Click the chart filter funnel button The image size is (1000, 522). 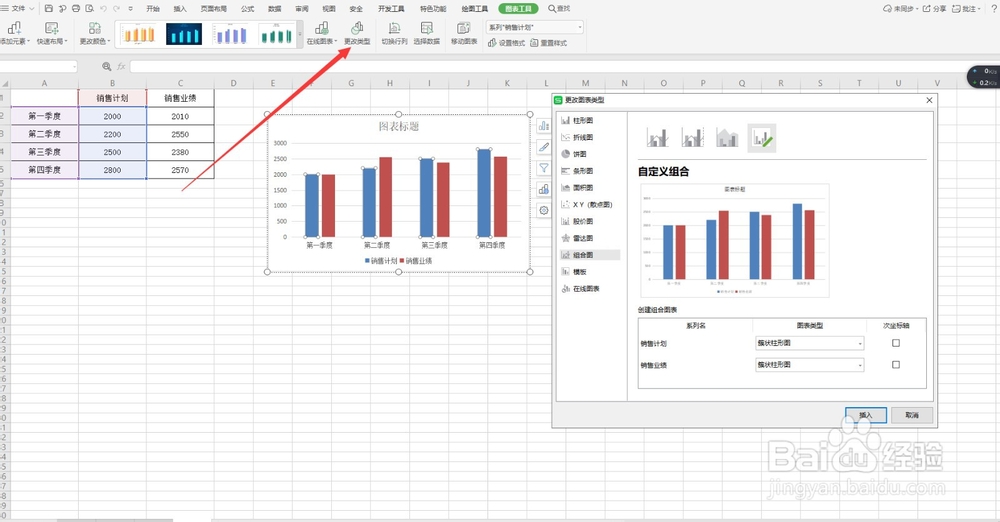(543, 168)
